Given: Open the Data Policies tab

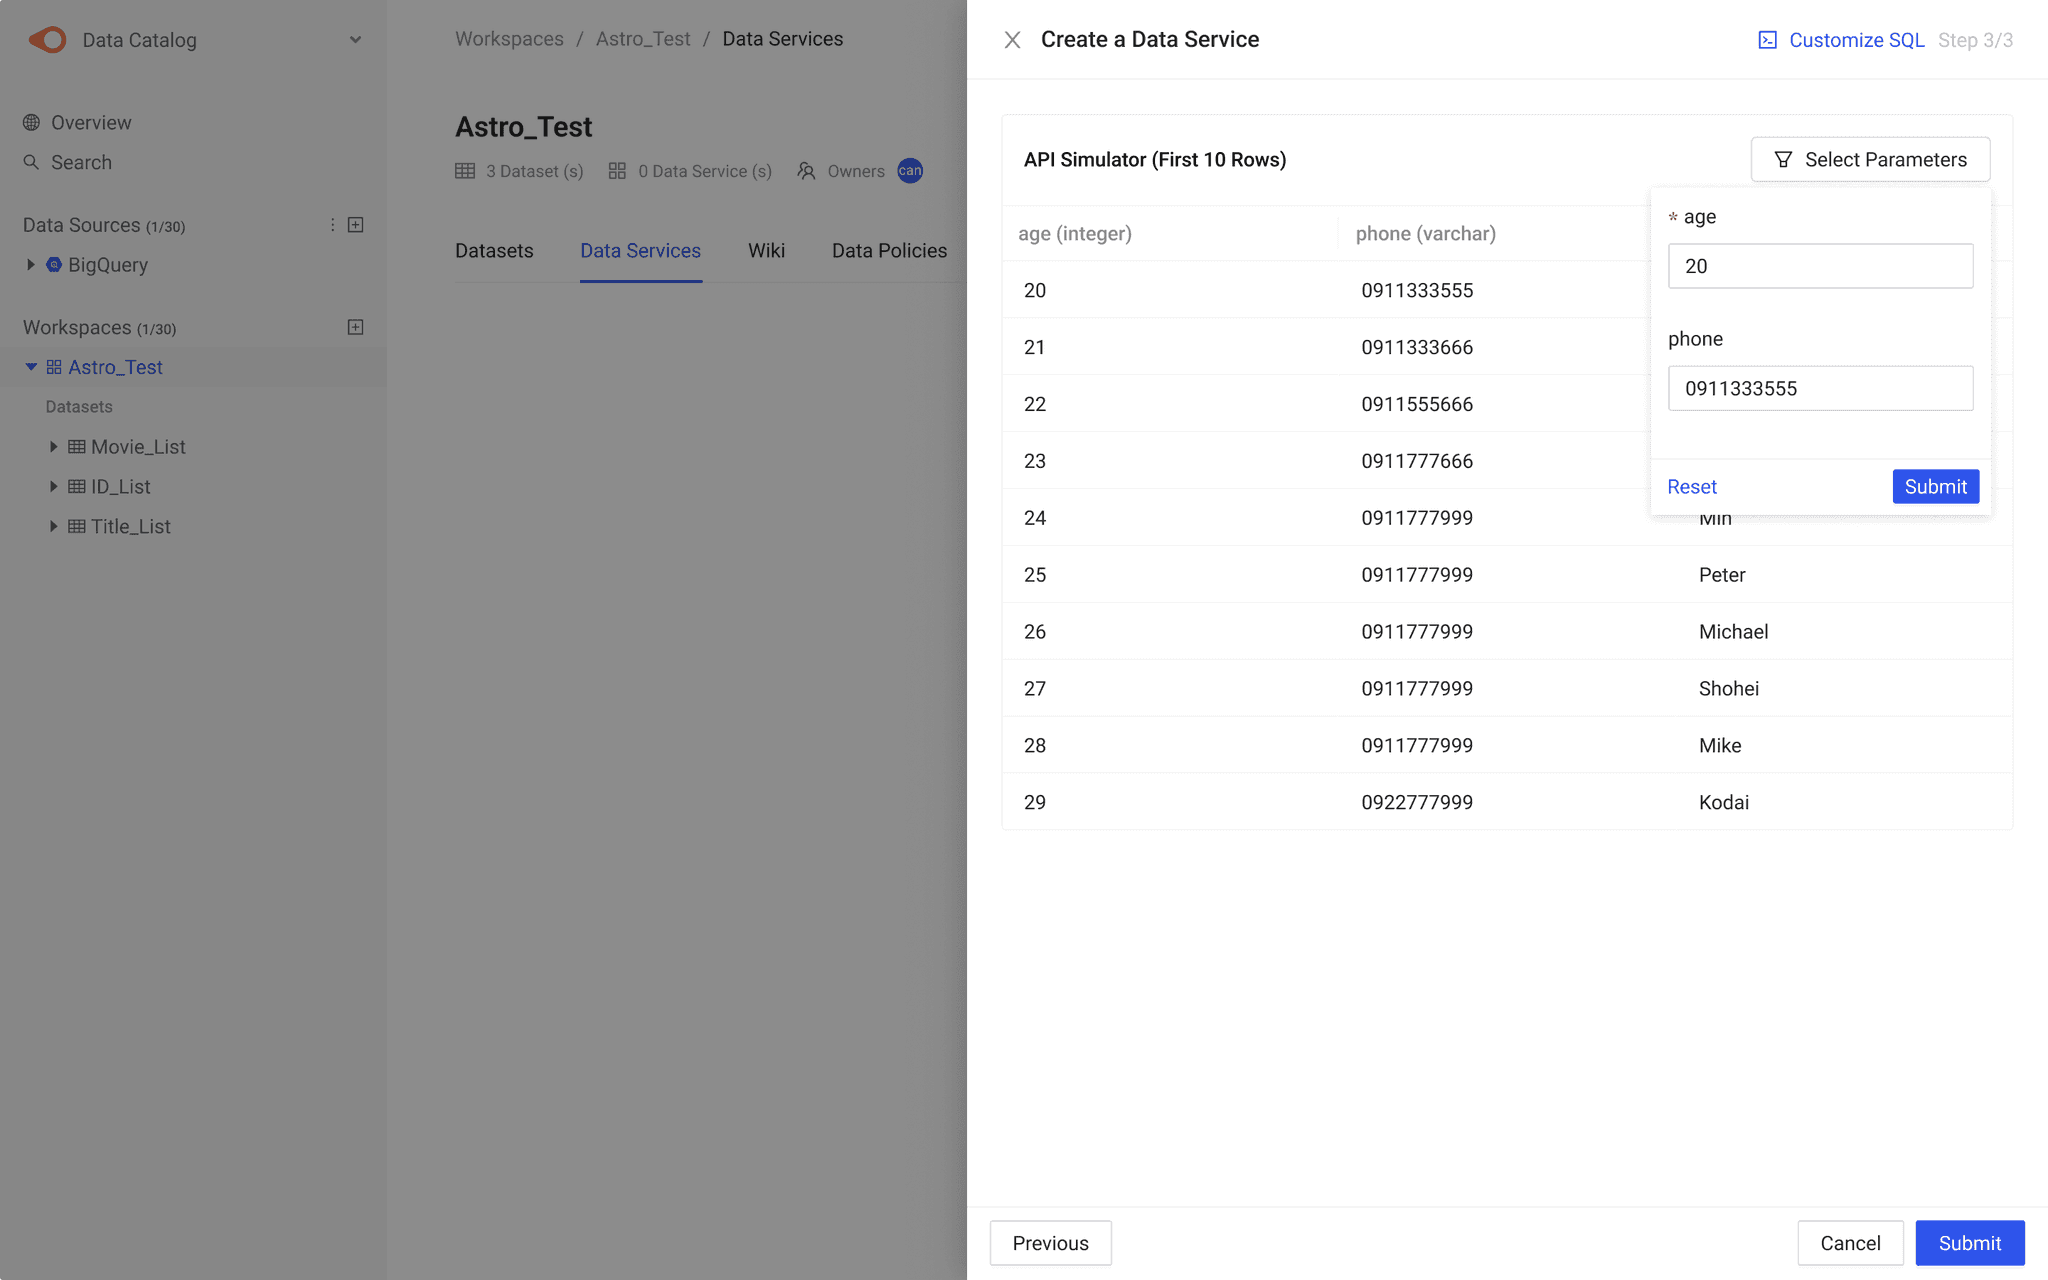Looking at the screenshot, I should click(x=889, y=251).
